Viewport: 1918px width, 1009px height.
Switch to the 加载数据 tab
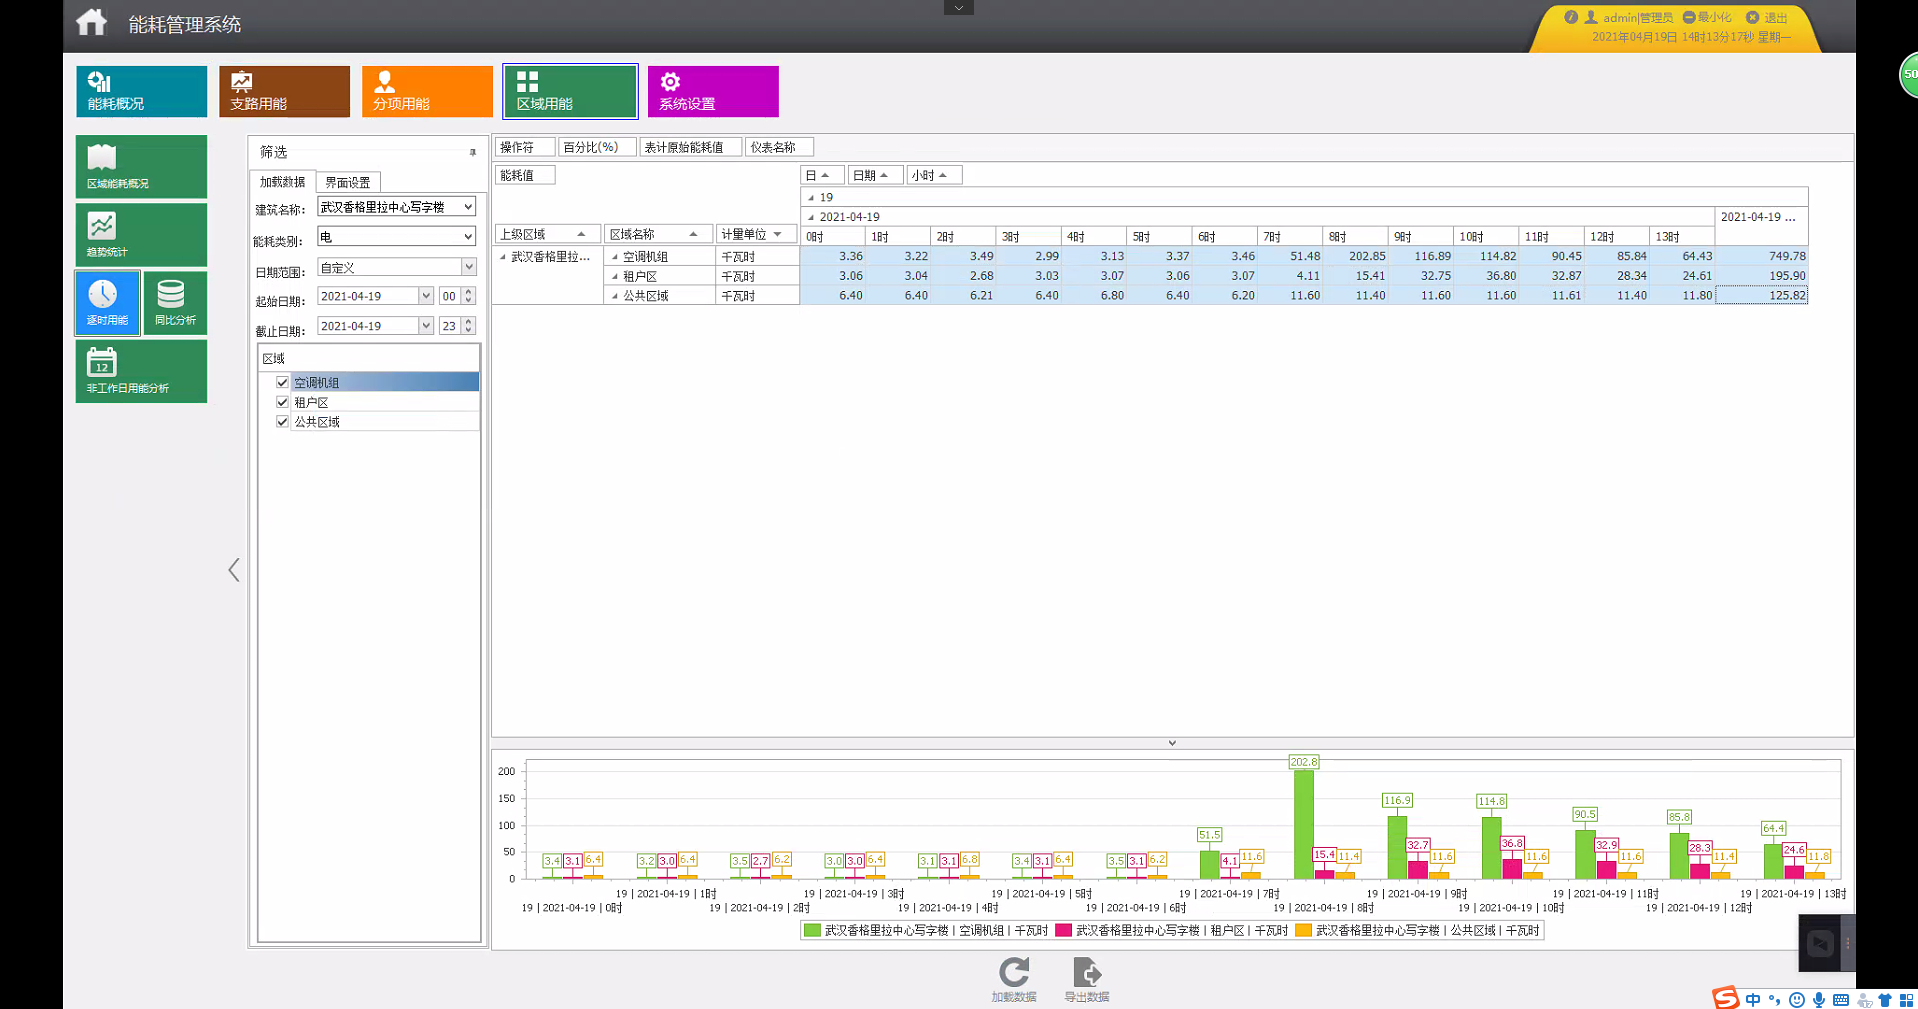pyautogui.click(x=282, y=182)
